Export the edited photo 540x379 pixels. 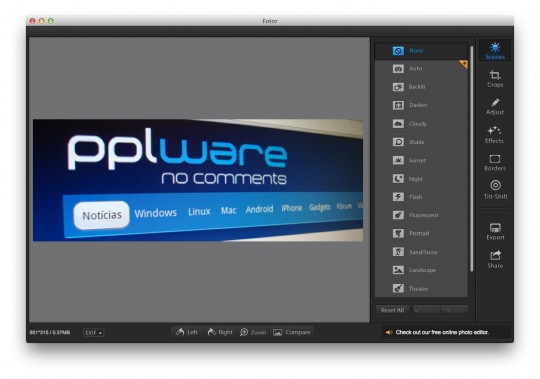point(495,231)
